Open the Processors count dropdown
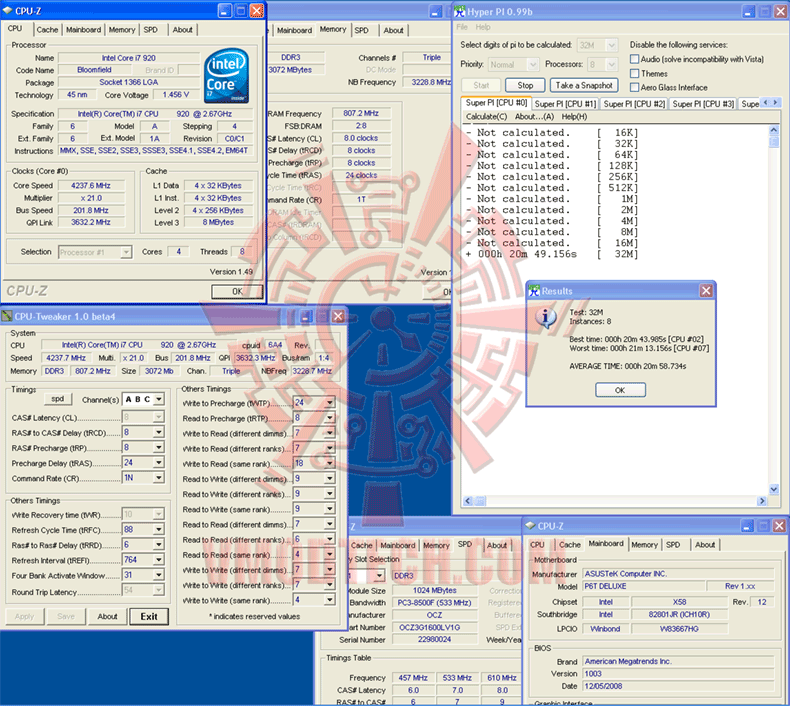Screen dimensions: 790x706 point(611,65)
